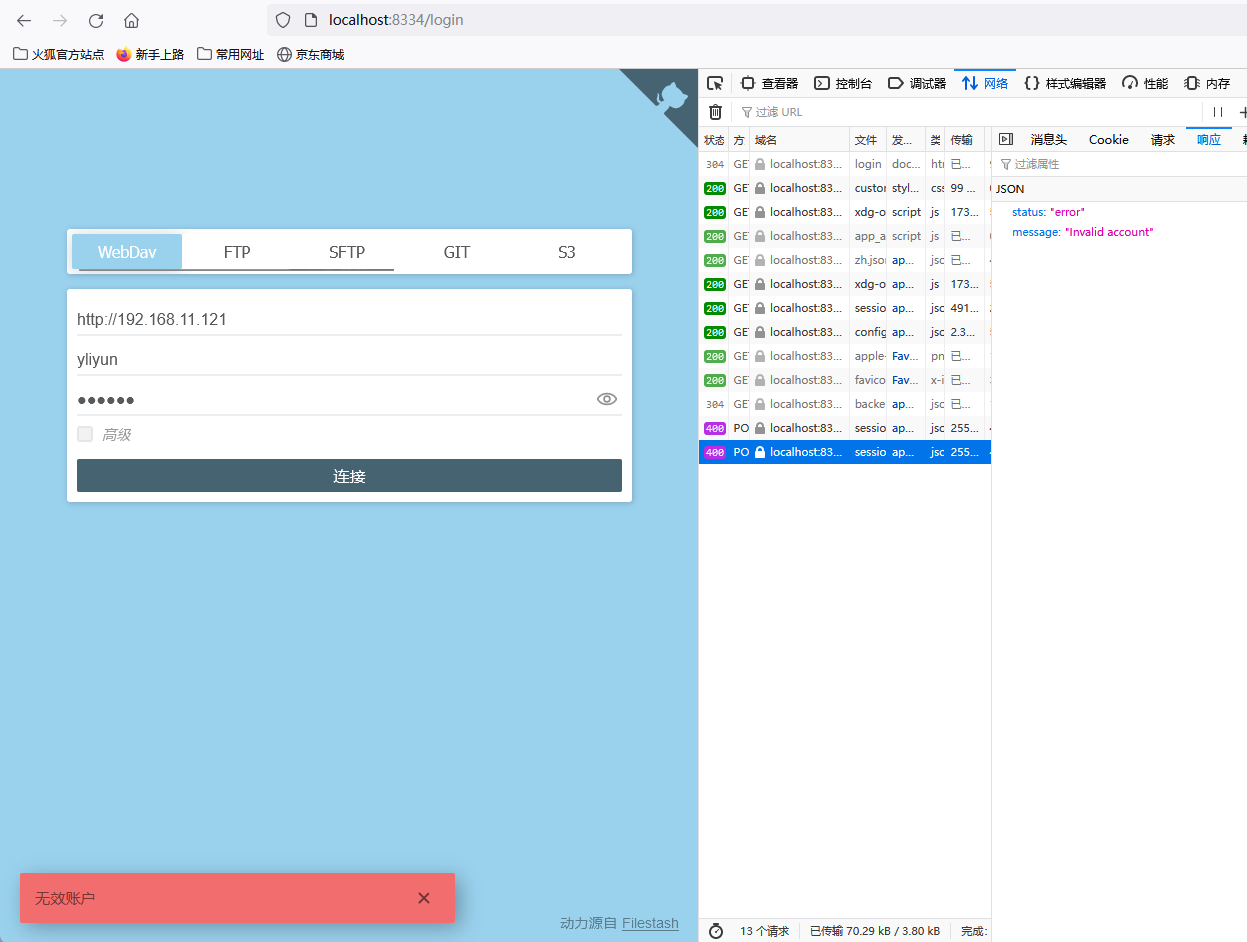Screen dimensions: 1247x942
Task: Clear network log with trash icon
Action: coord(715,112)
